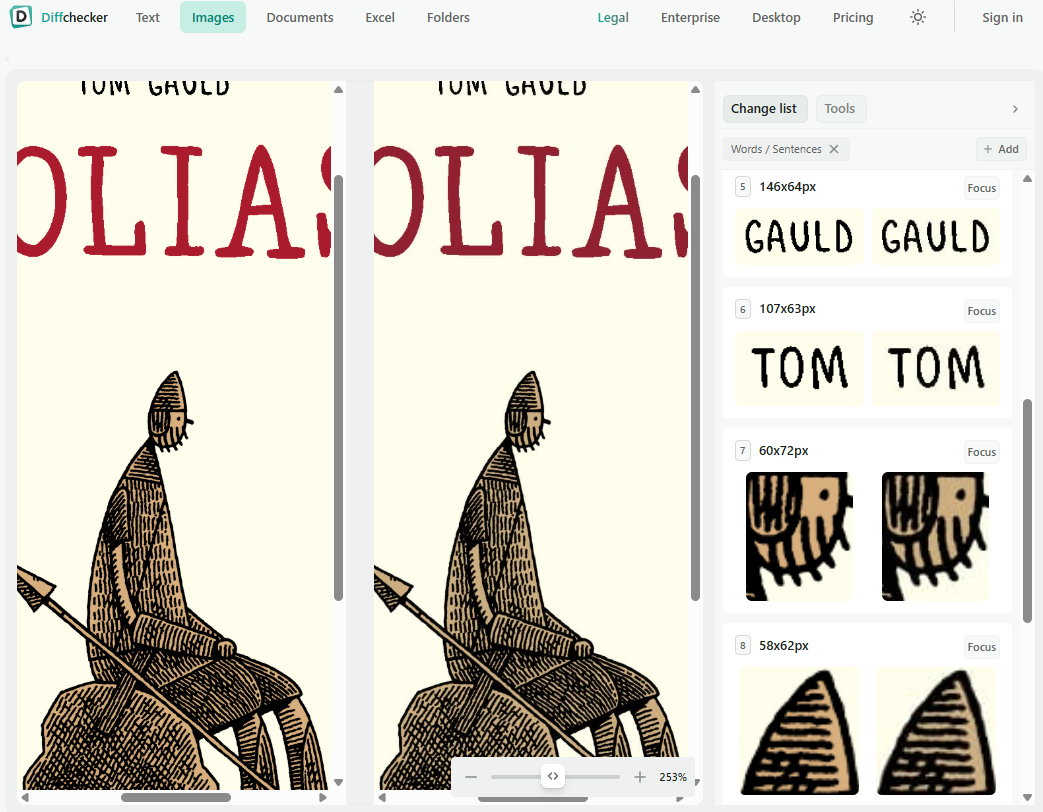The width and height of the screenshot is (1043, 812).
Task: Select the left TOM thumbnail in change 6
Action: point(799,368)
